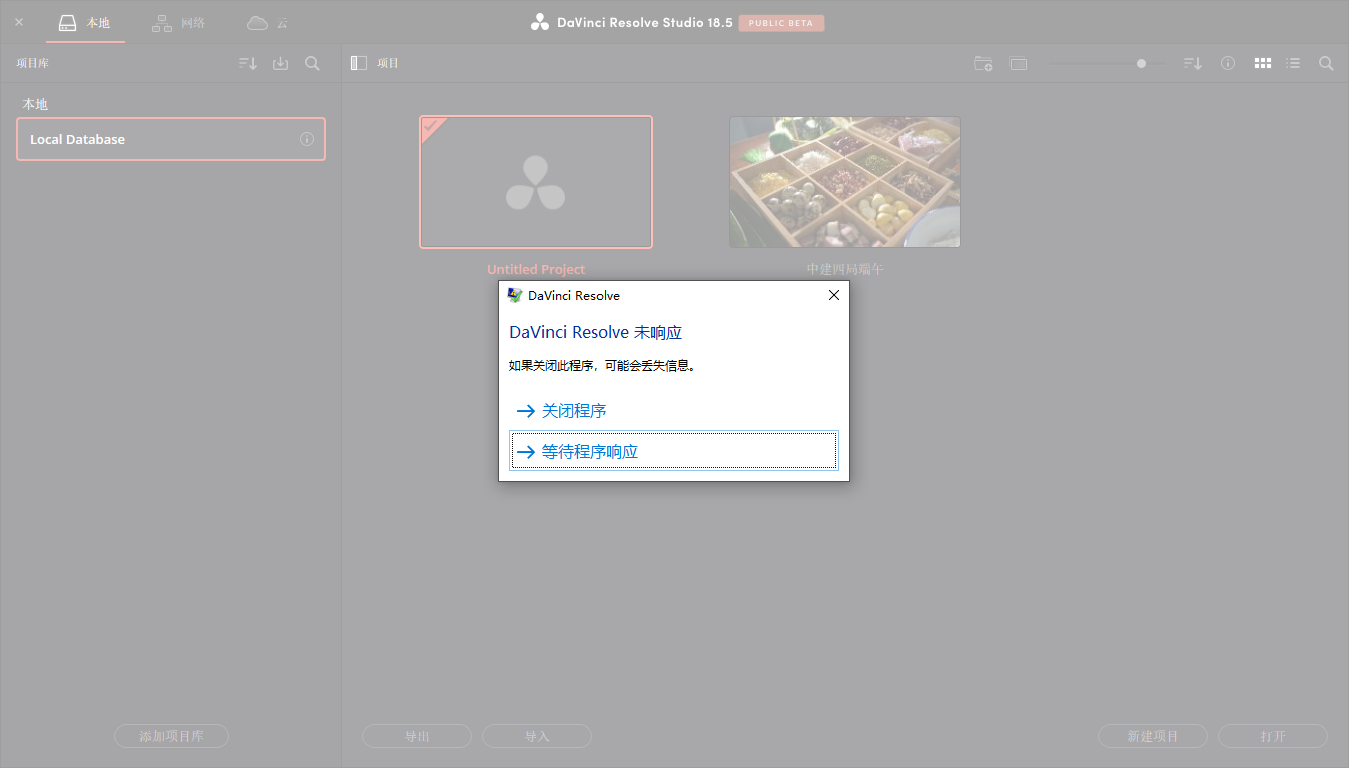Close the Project Manager with the top-left X
1349x768 pixels.
(x=19, y=22)
